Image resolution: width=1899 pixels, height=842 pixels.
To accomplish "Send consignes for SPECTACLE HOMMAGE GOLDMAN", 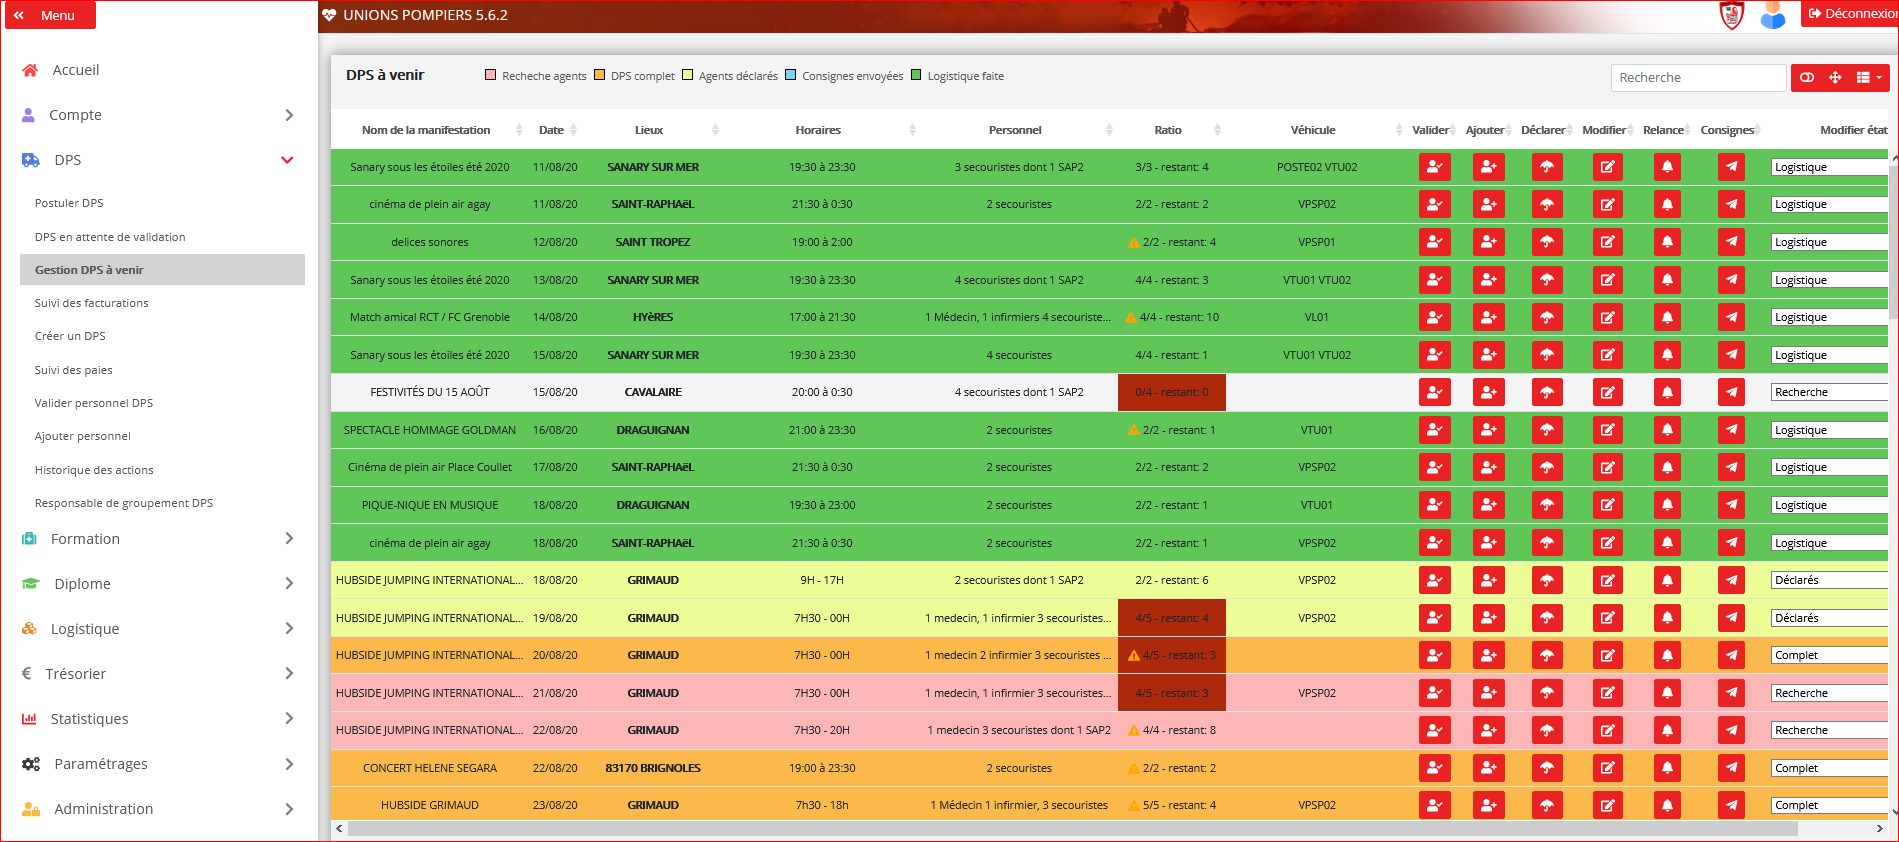I will pyautogui.click(x=1731, y=430).
